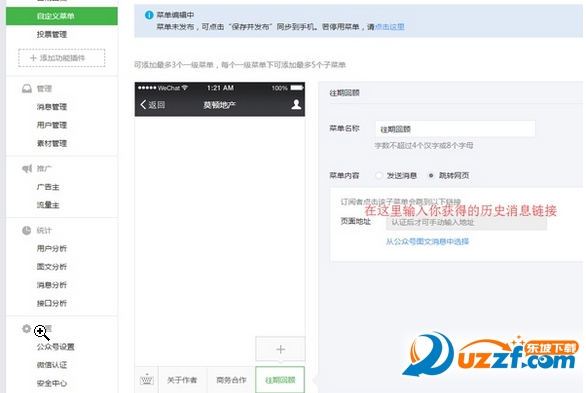This screenshot has height=393, width=586.
Task: Open 素材管理 in the sidebar
Action: coord(52,143)
